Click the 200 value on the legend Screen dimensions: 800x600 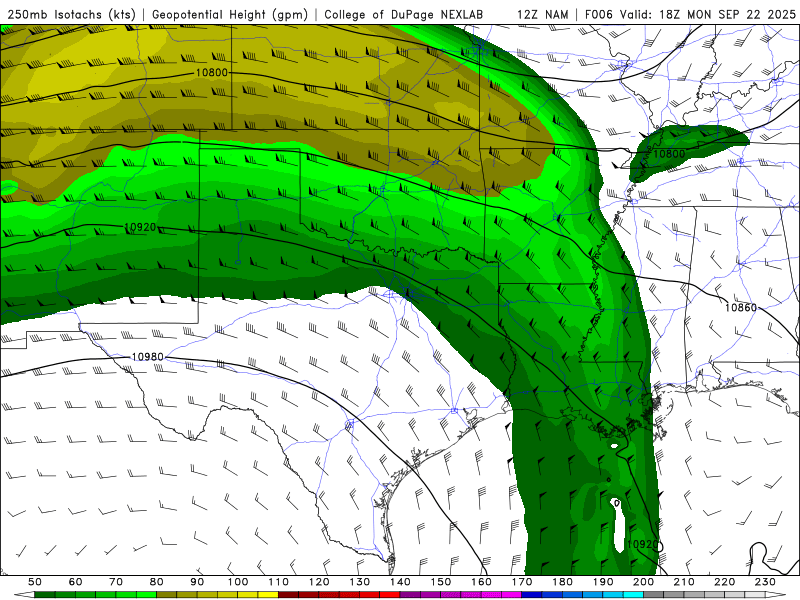643,582
